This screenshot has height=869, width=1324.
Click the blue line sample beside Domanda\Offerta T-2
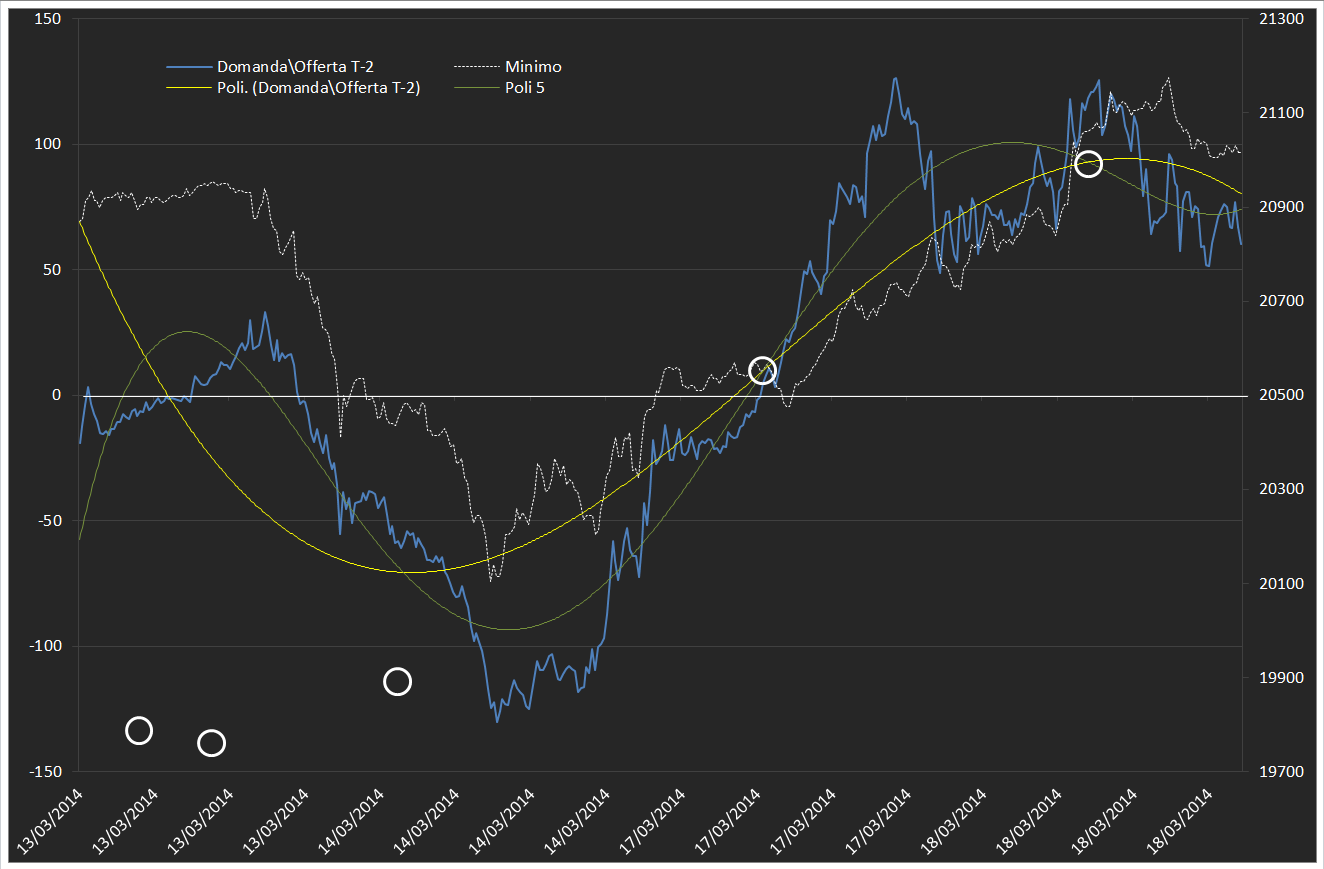coord(190,67)
